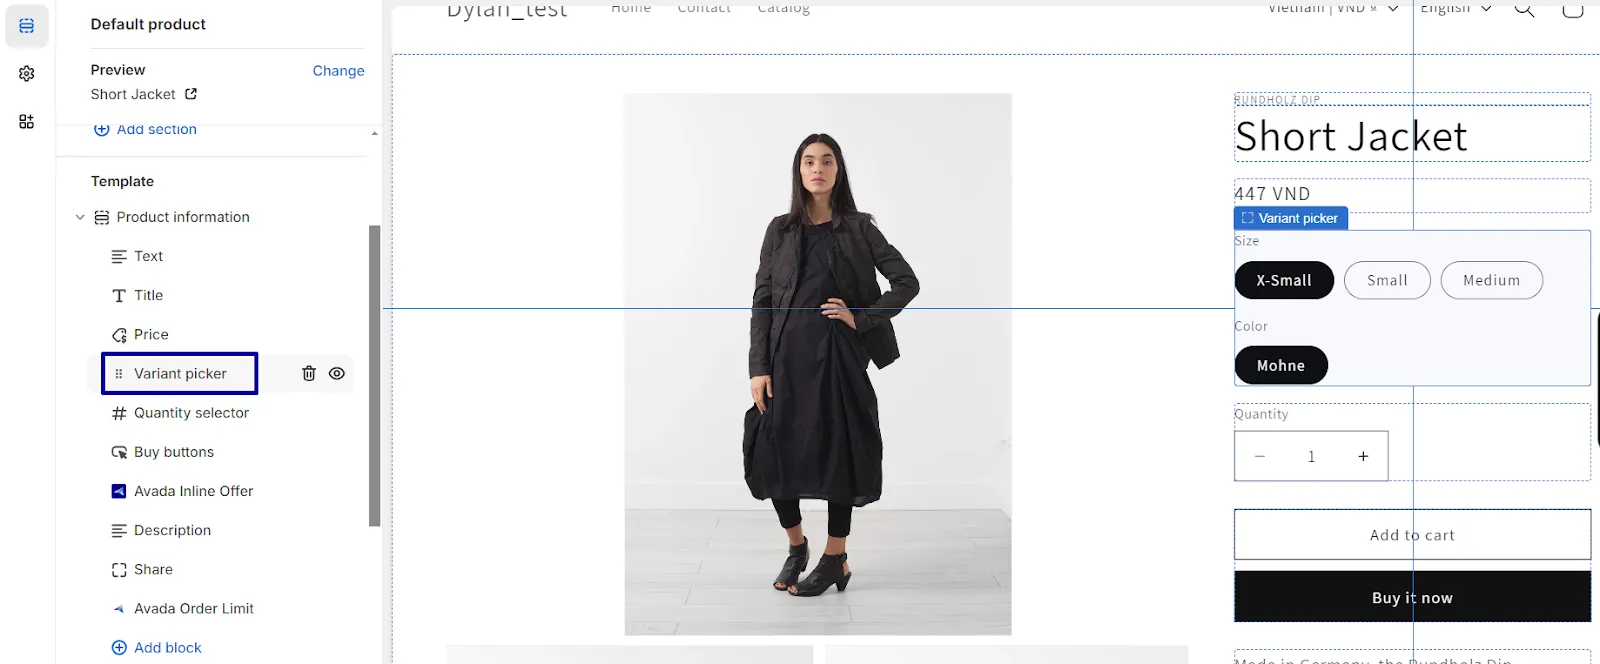Click the Short Jacket product photo
Image resolution: width=1600 pixels, height=664 pixels.
point(818,364)
